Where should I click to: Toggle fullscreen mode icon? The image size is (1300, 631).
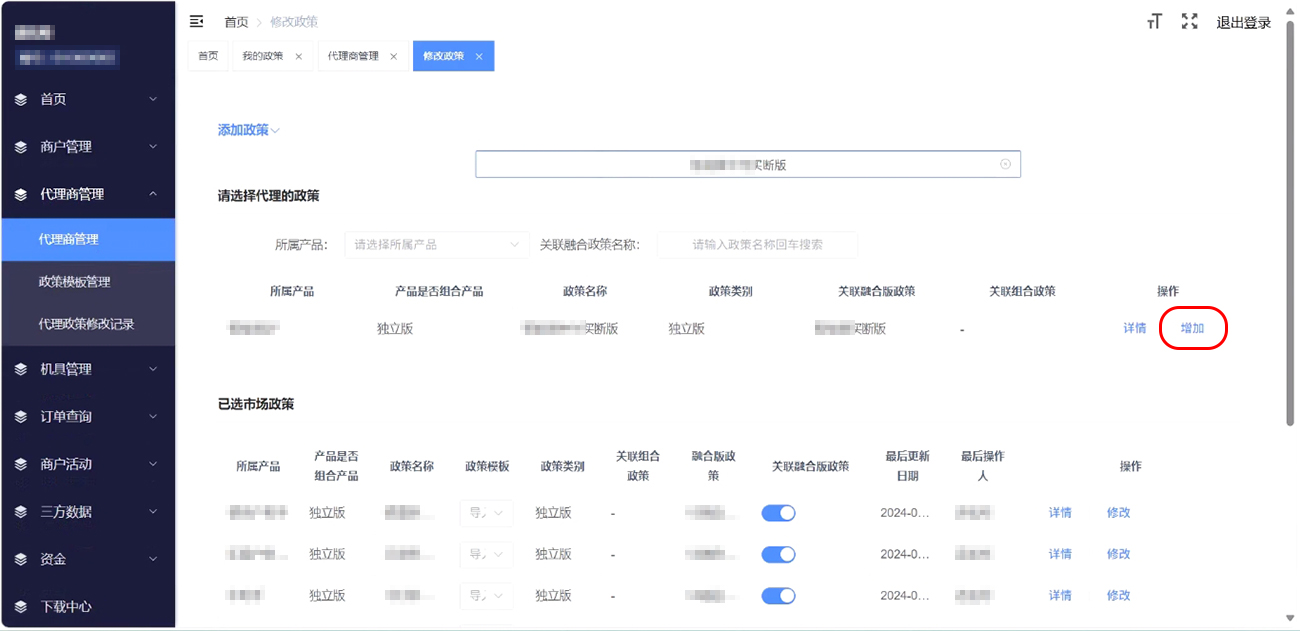(1189, 22)
